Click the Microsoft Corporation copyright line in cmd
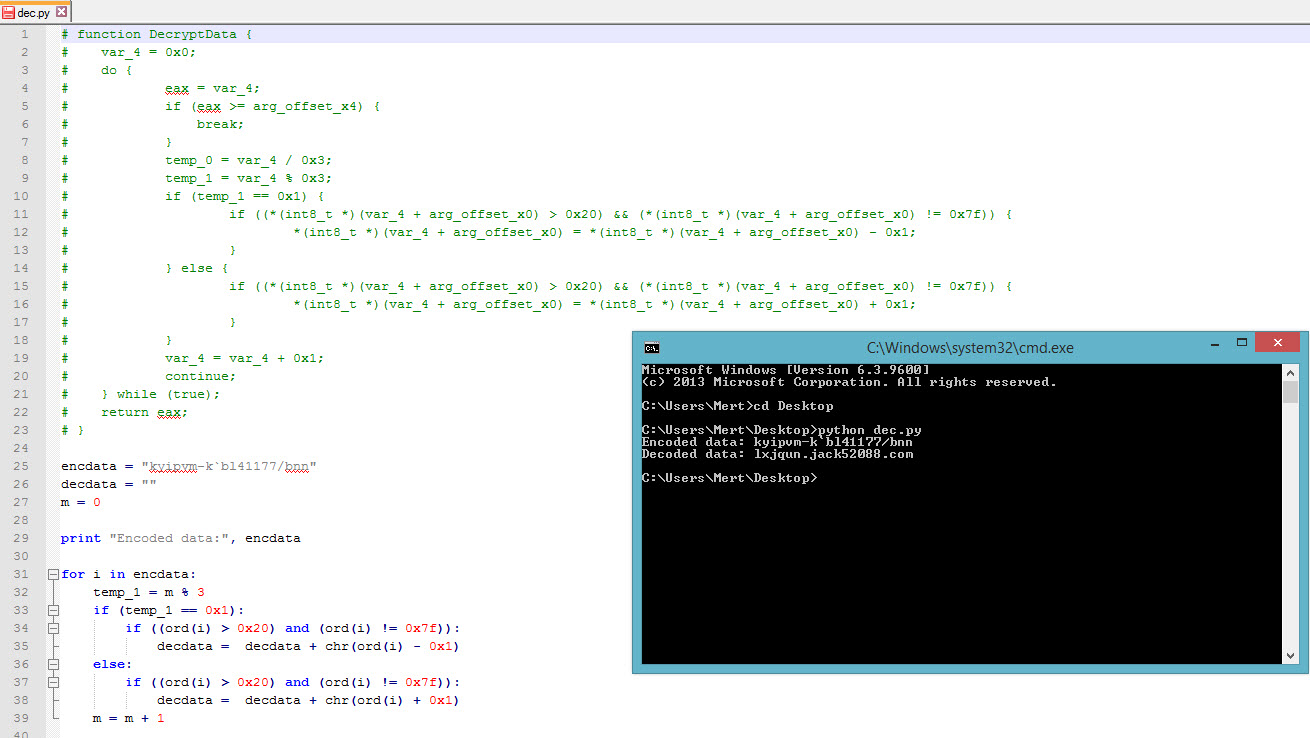The image size is (1310, 738). tap(849, 382)
